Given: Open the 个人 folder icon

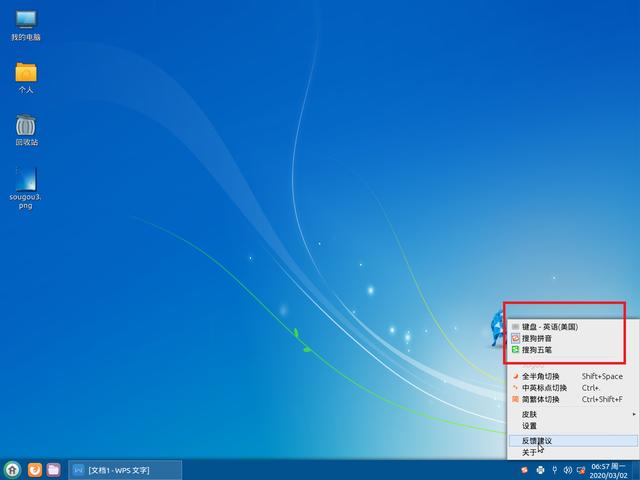Looking at the screenshot, I should (x=26, y=78).
